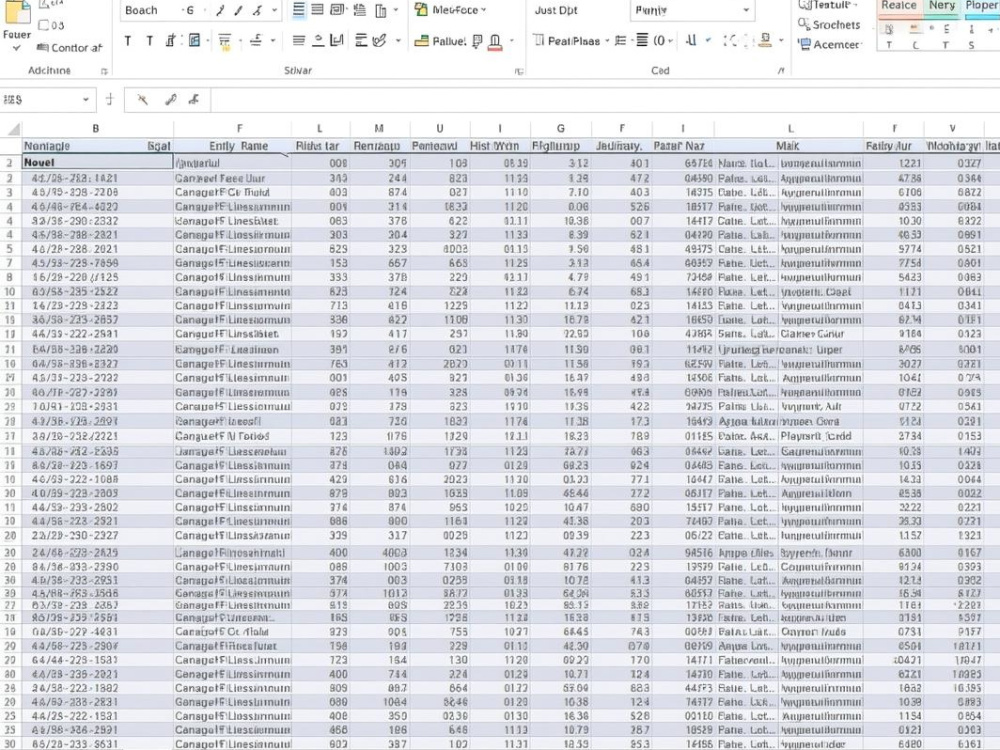This screenshot has height=750, width=1000.
Task: Click the Nontagje header cell
Action: (97, 146)
